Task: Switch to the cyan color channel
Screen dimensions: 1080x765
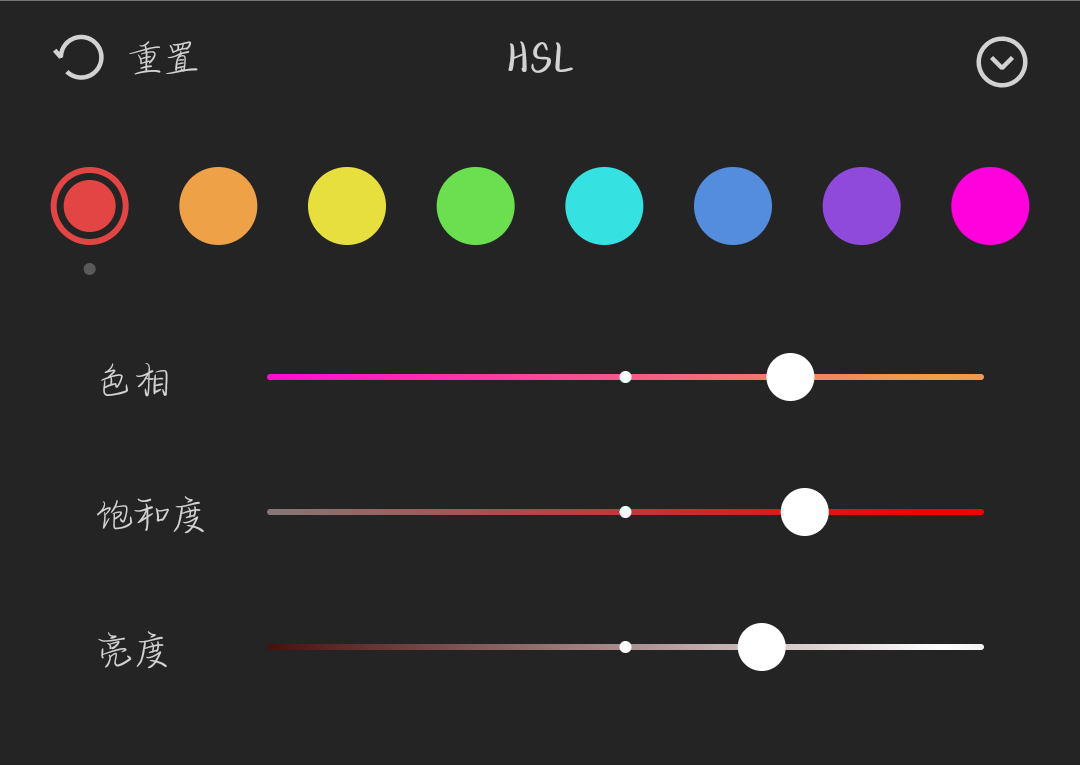Action: [604, 206]
